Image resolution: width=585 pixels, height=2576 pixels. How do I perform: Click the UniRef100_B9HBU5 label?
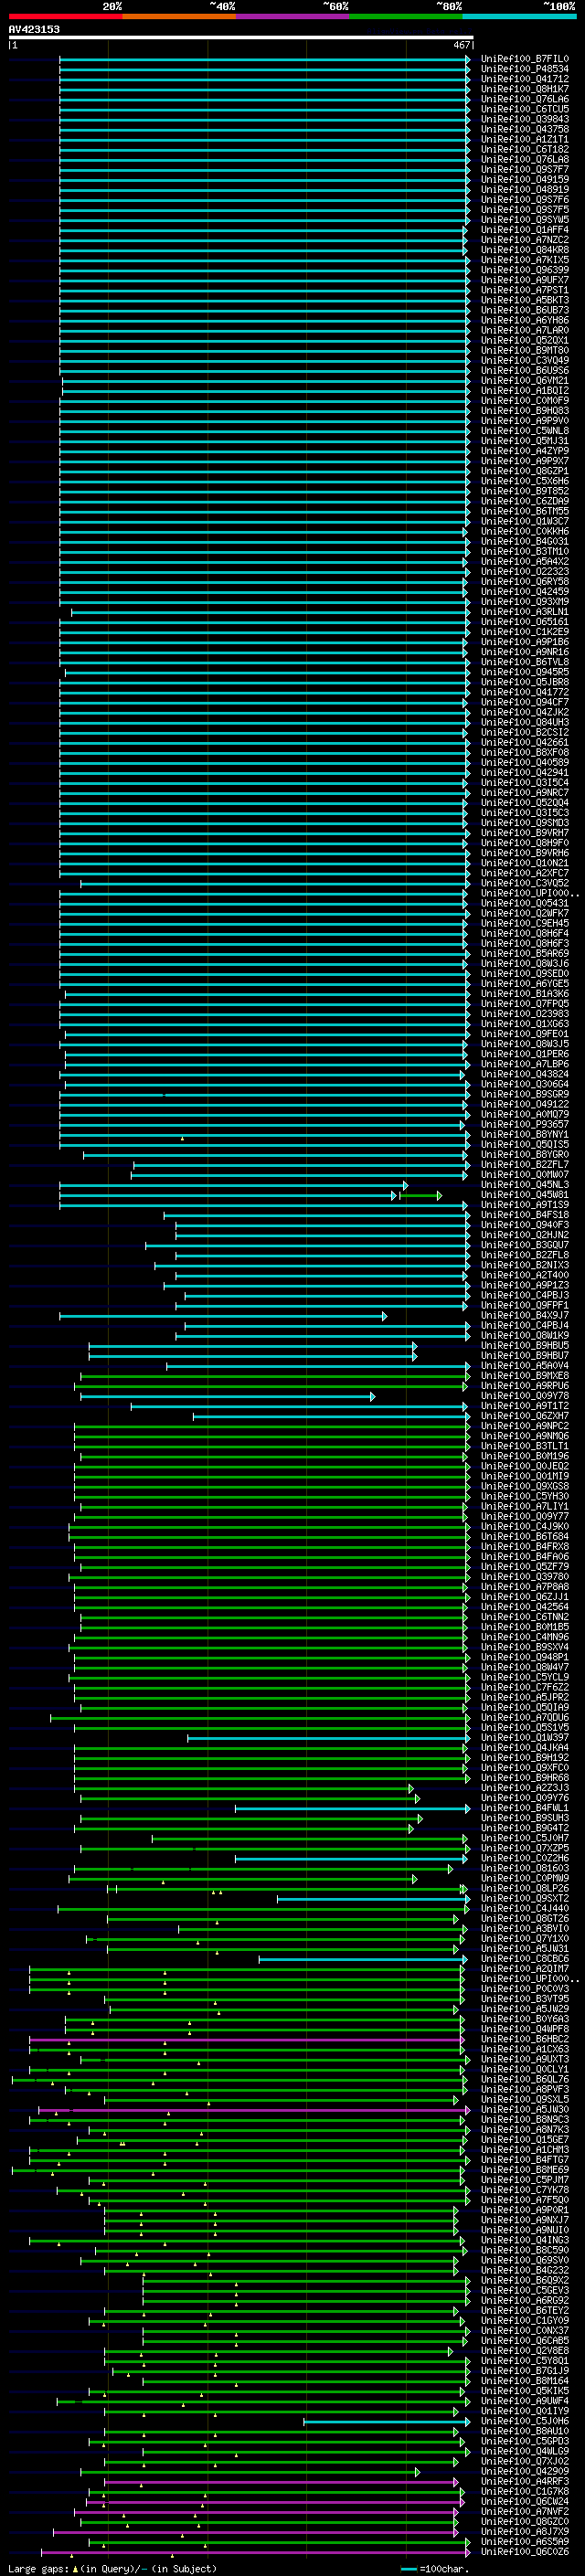[524, 1346]
